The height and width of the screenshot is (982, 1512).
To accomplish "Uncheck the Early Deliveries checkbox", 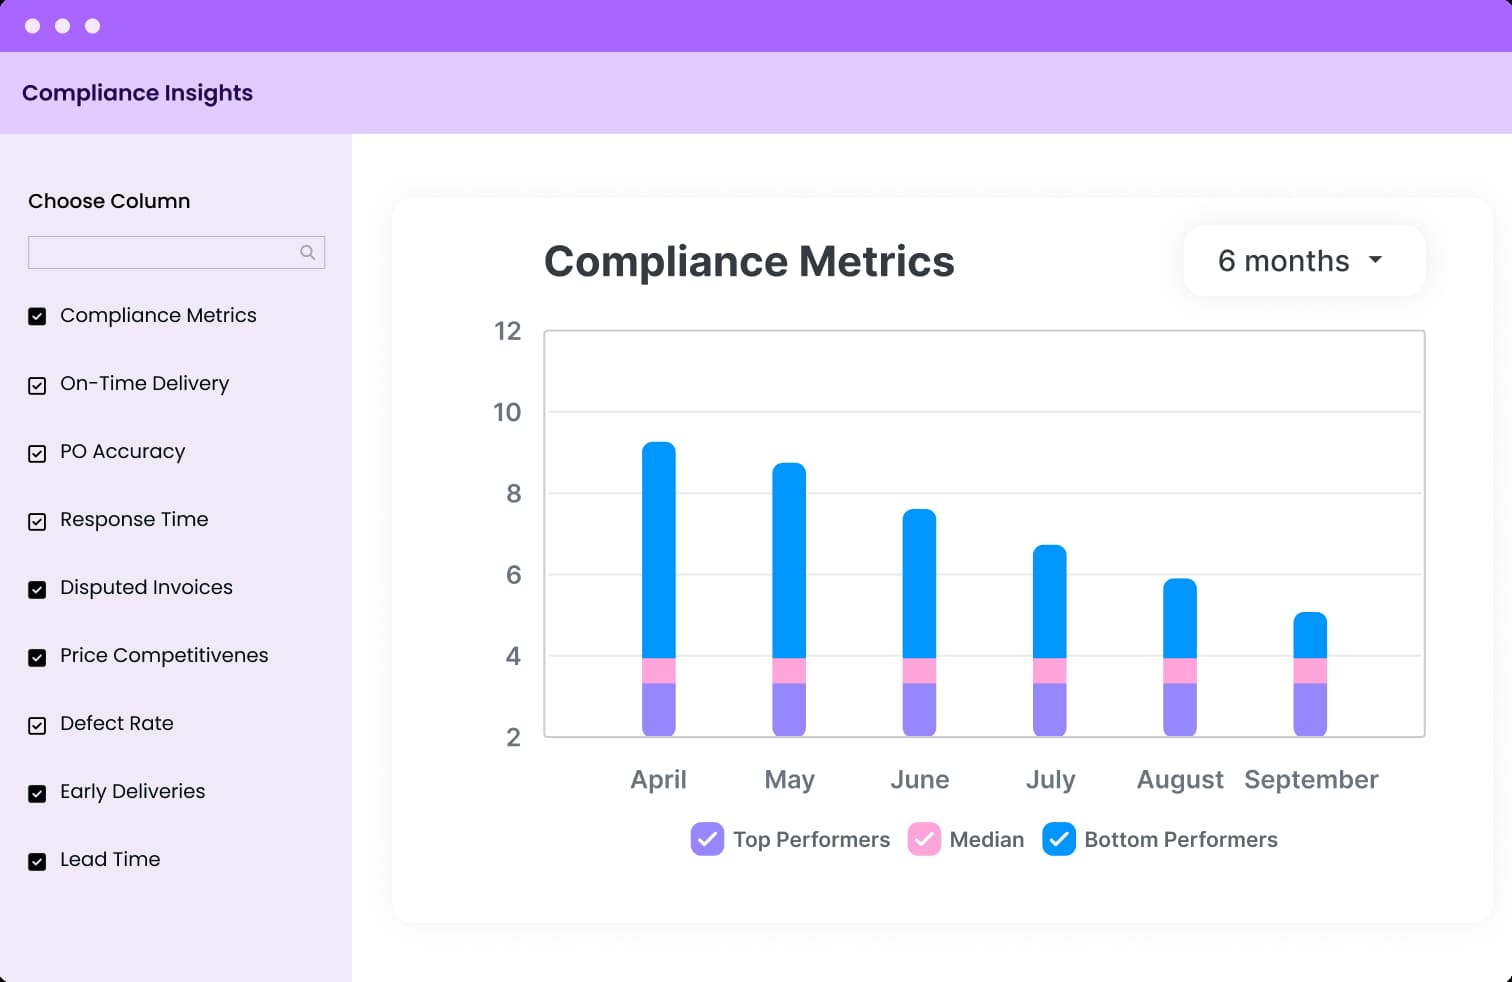I will [37, 793].
